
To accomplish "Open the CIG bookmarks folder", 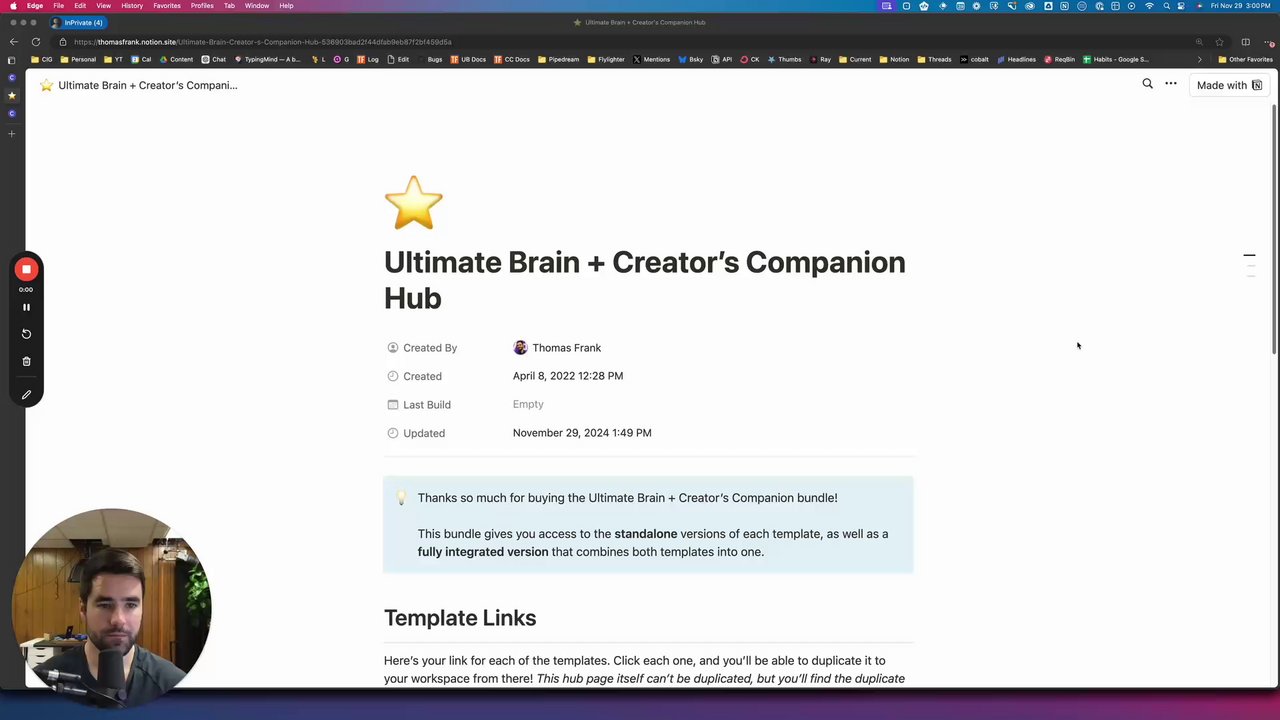I will (x=42, y=59).
